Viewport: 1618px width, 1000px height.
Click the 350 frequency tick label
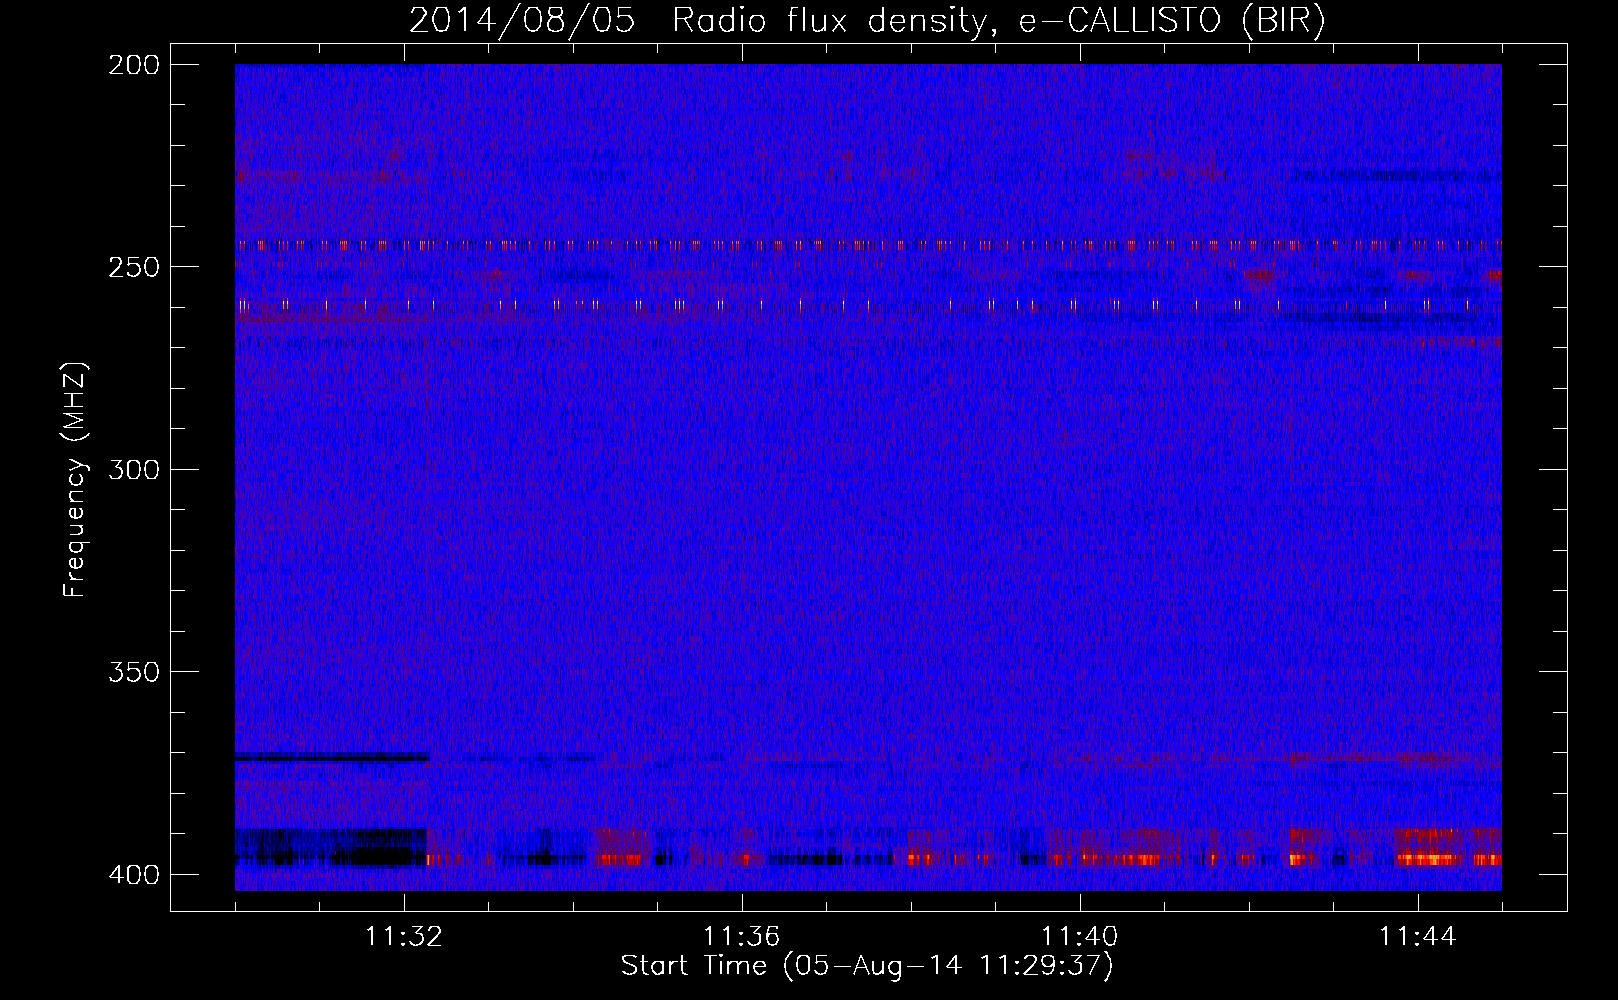point(133,672)
